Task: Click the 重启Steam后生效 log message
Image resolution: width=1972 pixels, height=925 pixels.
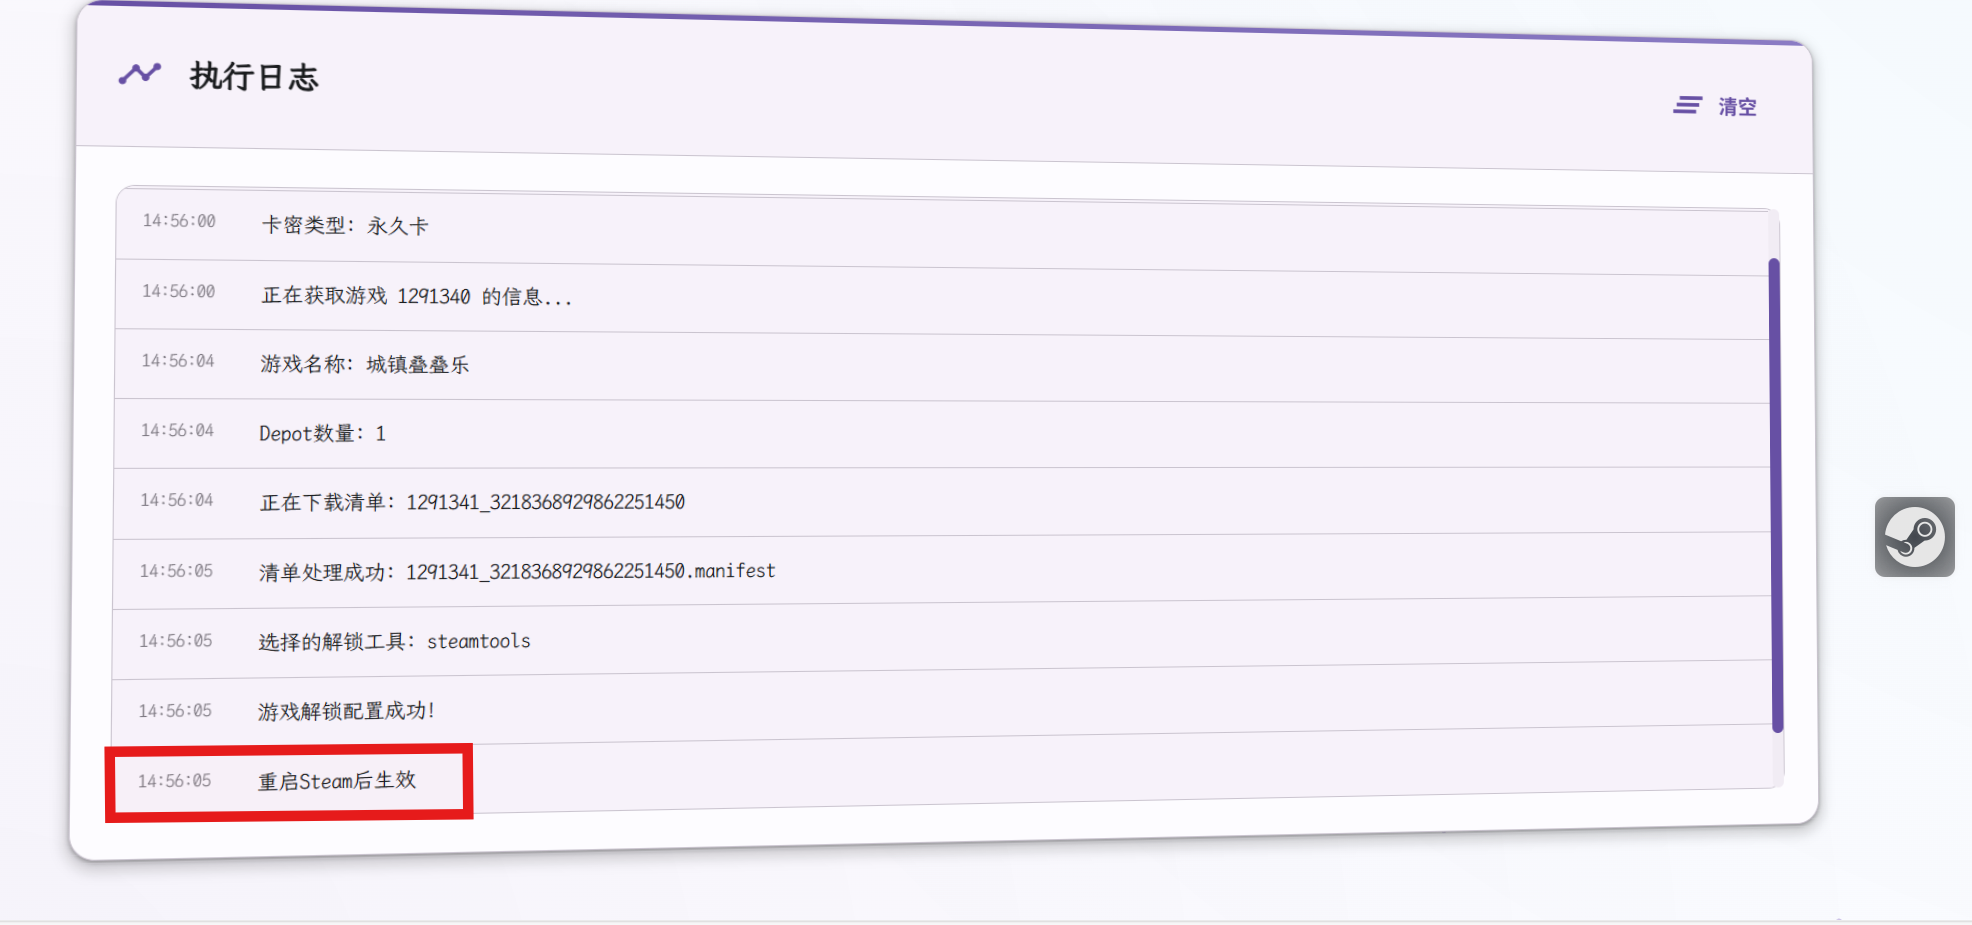Action: tap(337, 781)
